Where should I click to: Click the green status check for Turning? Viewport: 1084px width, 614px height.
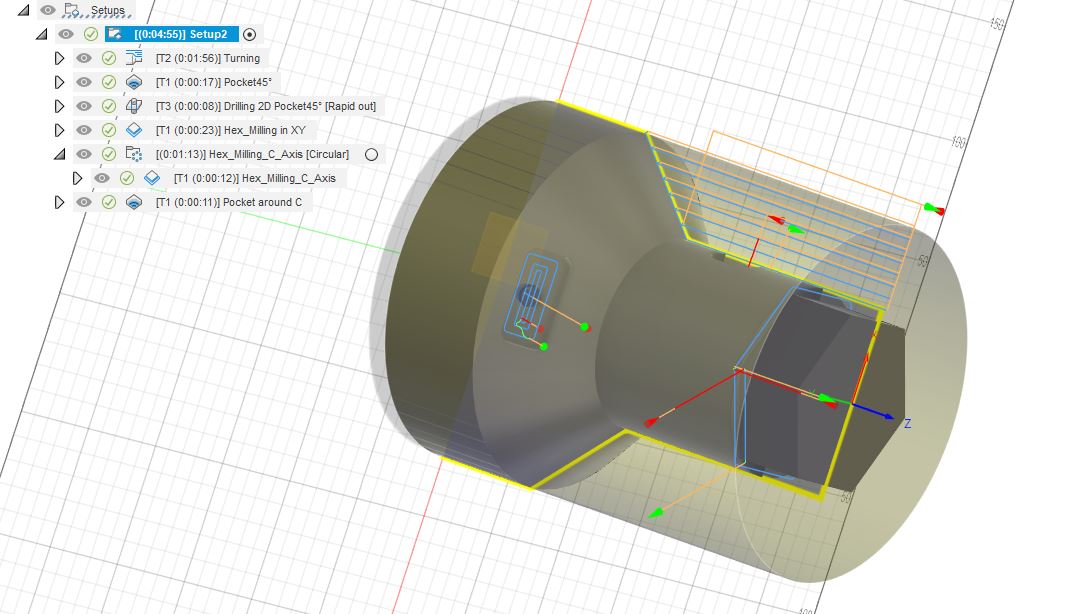(109, 58)
